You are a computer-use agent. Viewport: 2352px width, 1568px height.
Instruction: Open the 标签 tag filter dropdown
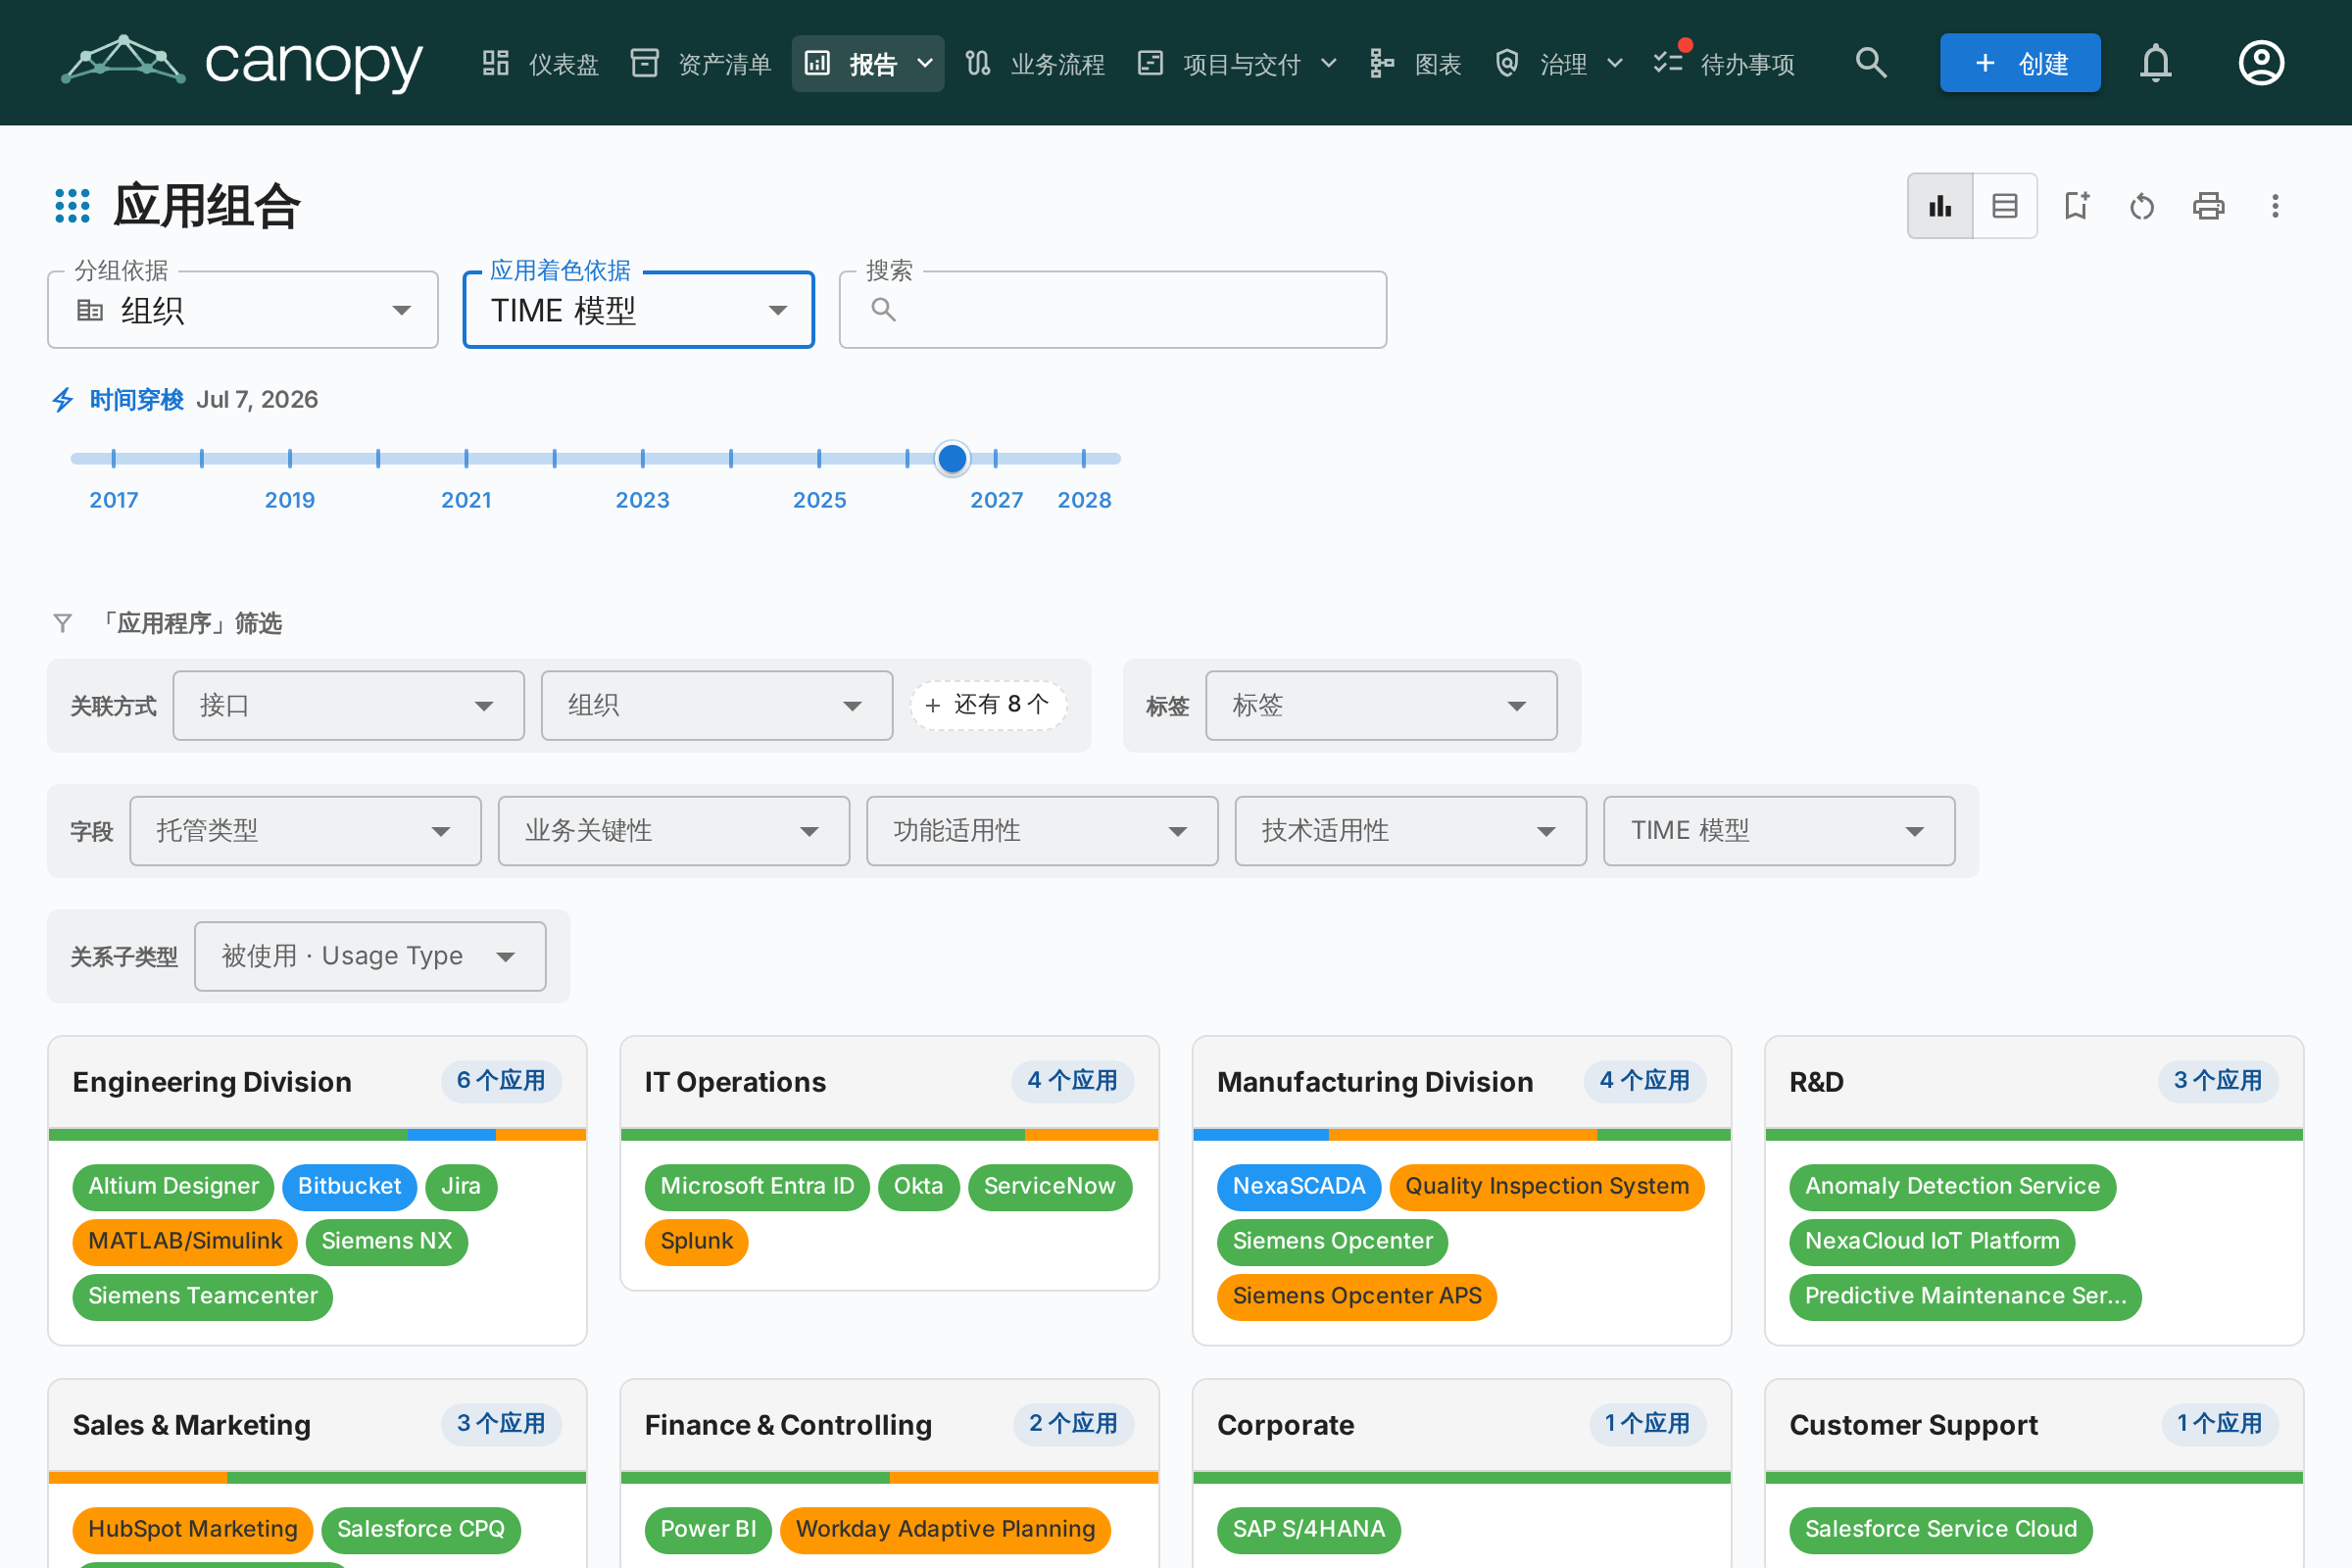click(x=1381, y=706)
